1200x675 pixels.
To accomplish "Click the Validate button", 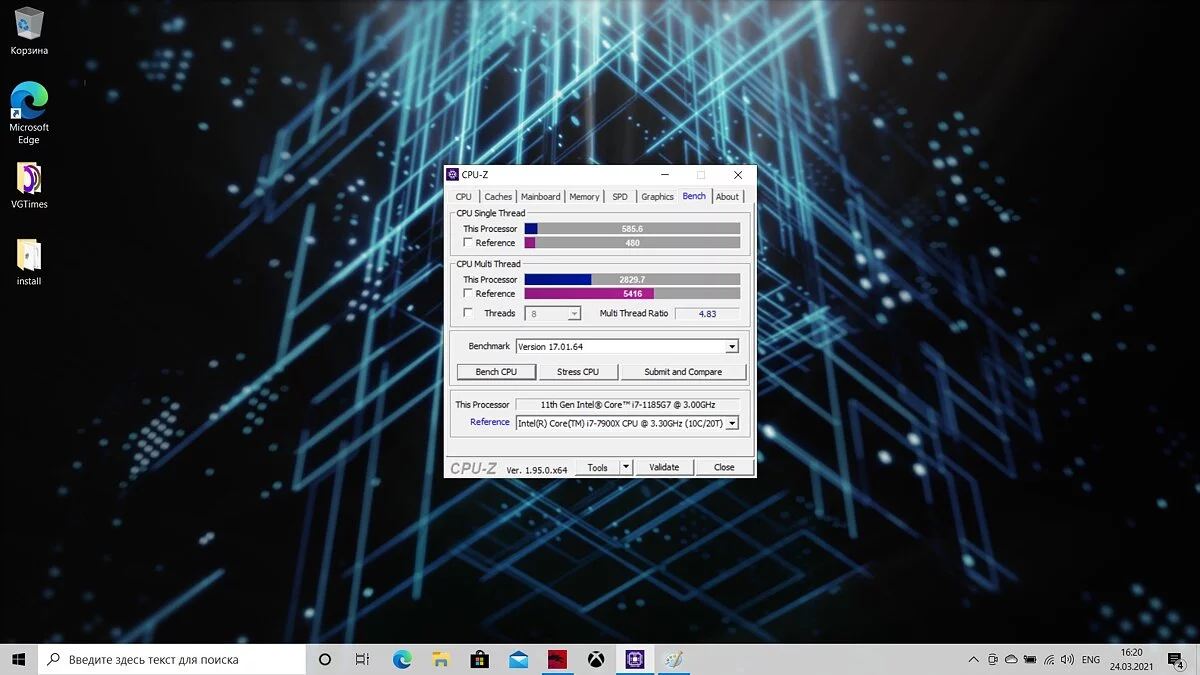I will pyautogui.click(x=664, y=467).
